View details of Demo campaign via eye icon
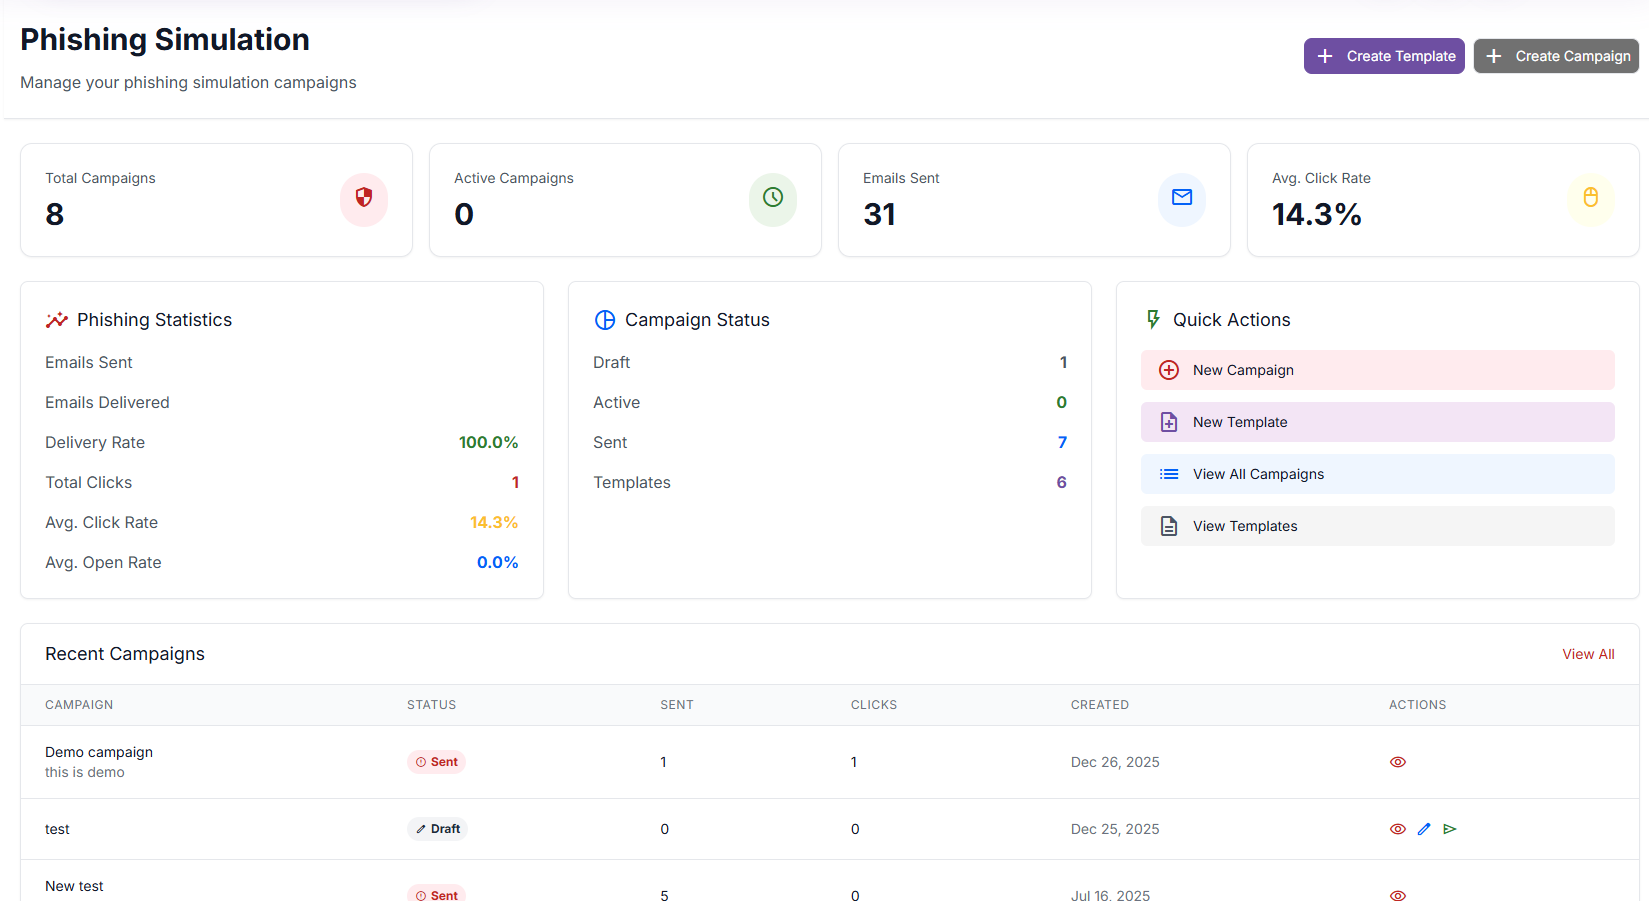Screen dimensions: 1649x901 1397,761
